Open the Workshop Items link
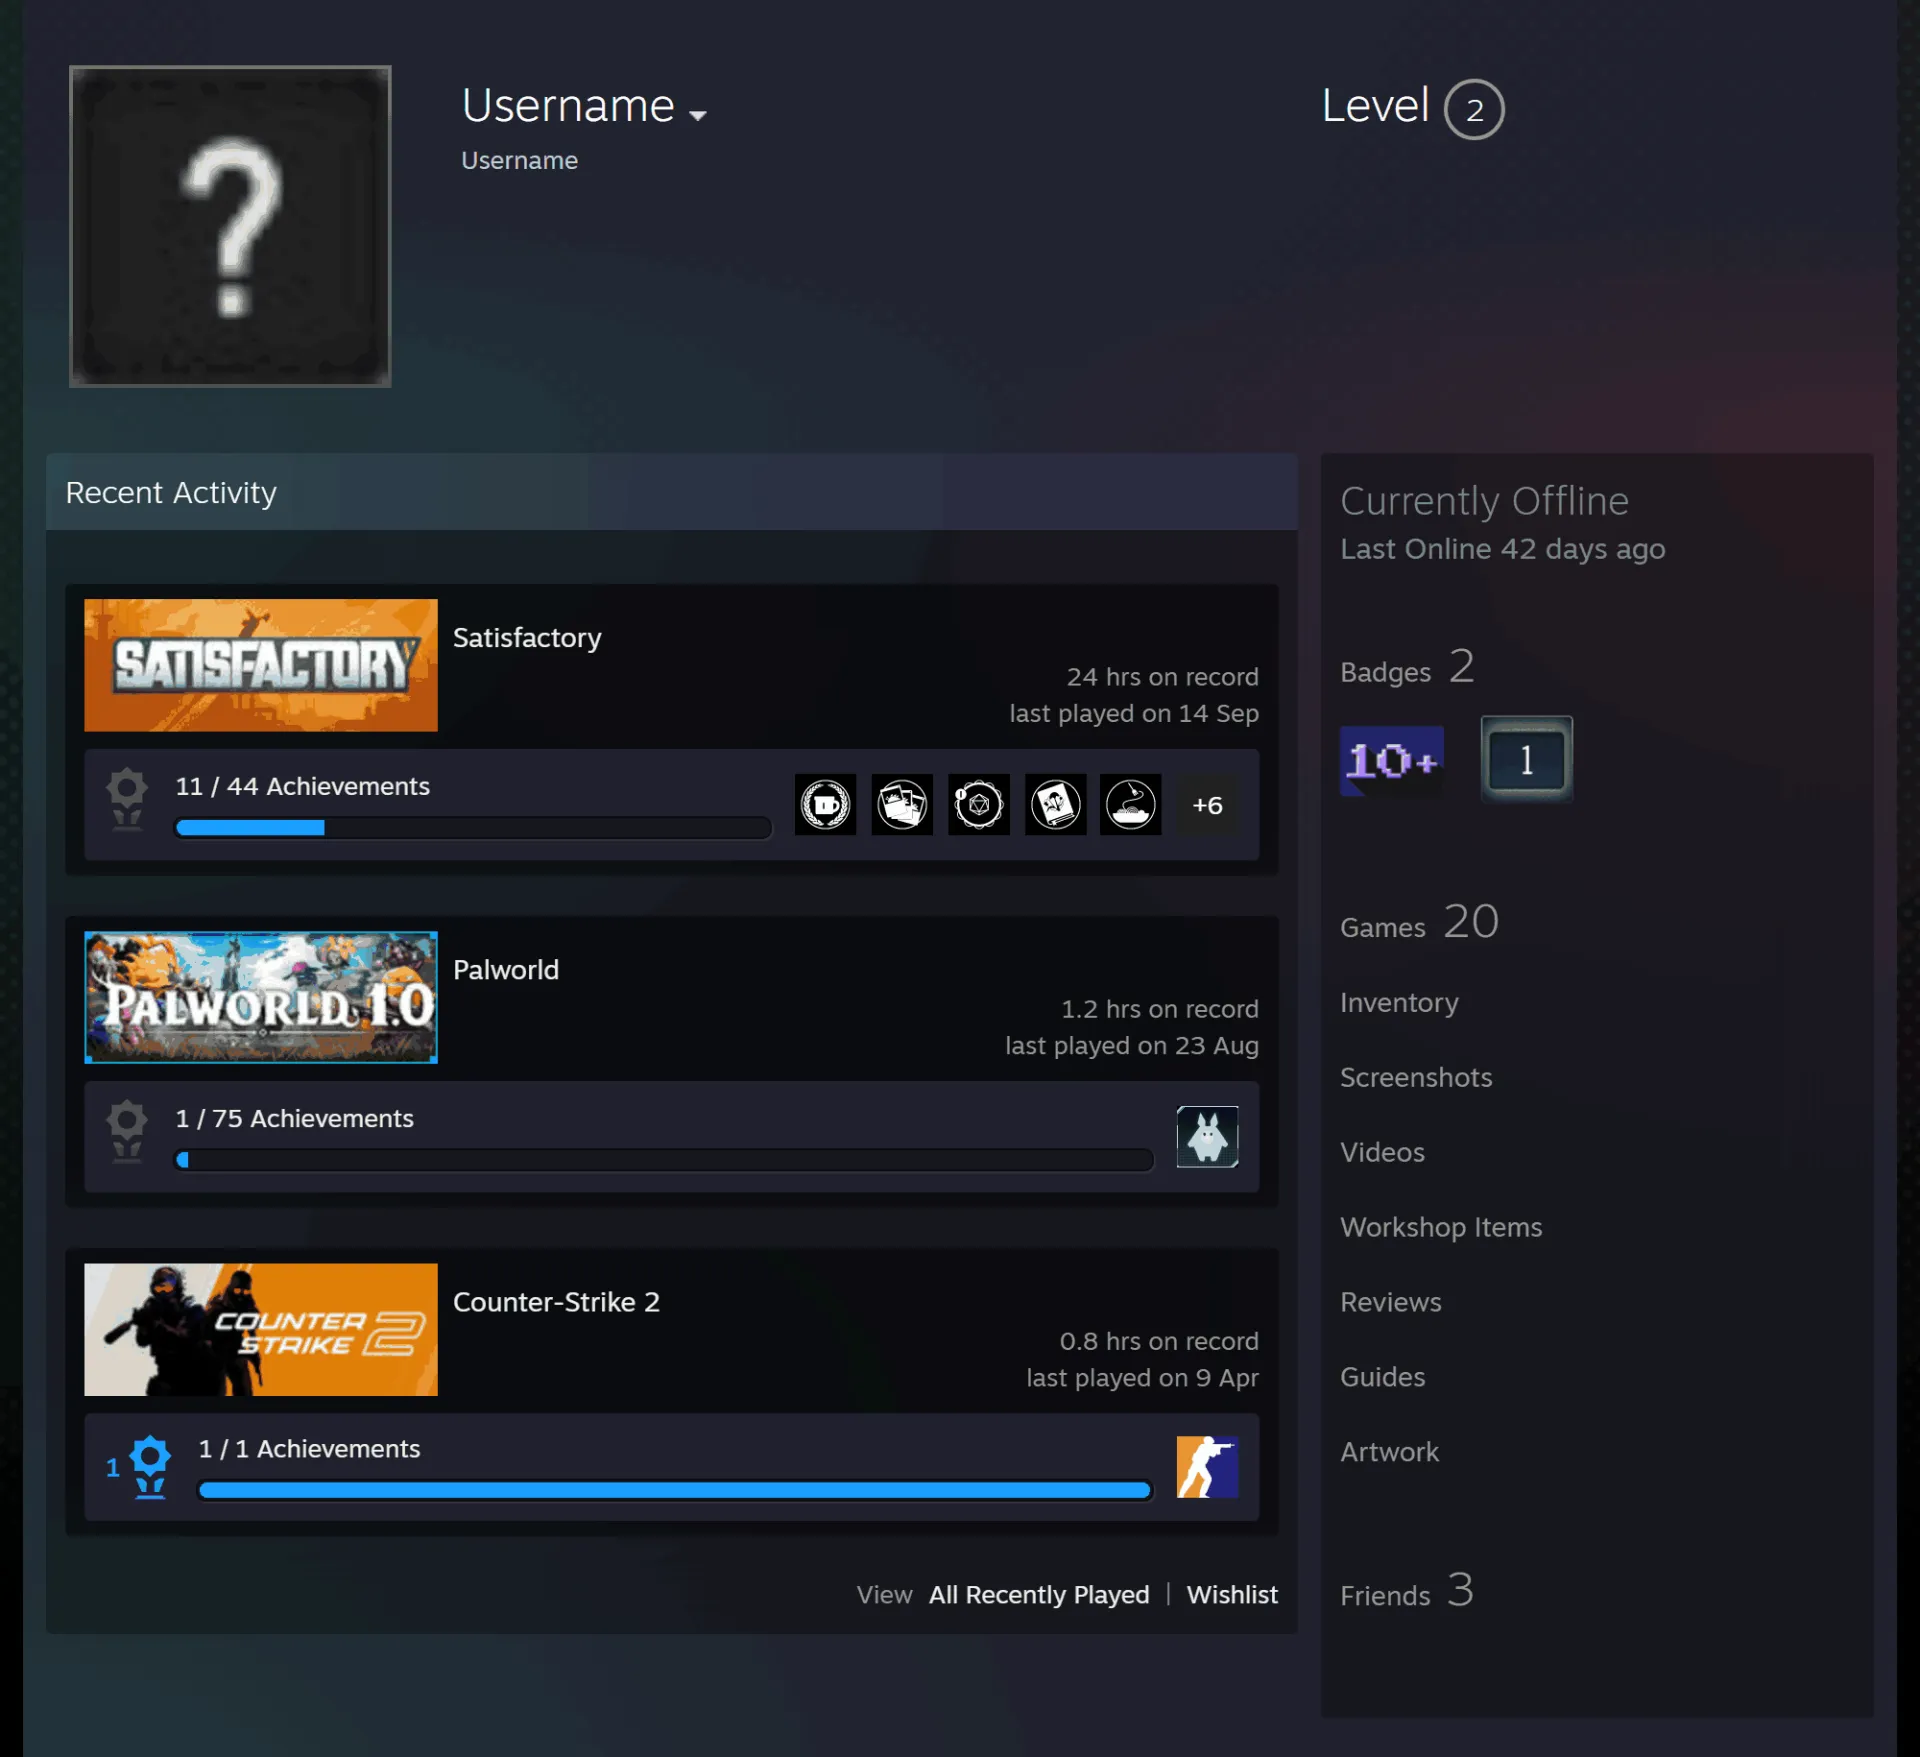The width and height of the screenshot is (1920, 1757). click(1441, 1228)
